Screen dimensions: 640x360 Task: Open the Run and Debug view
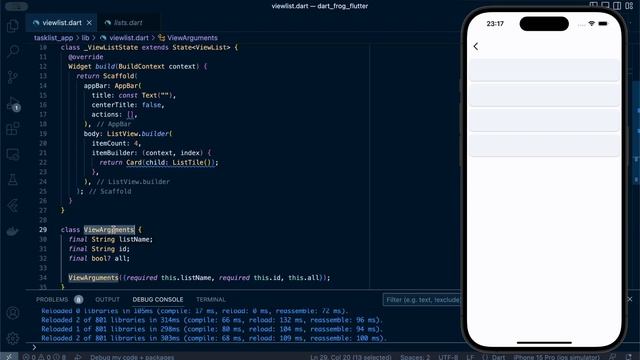pos(13,104)
